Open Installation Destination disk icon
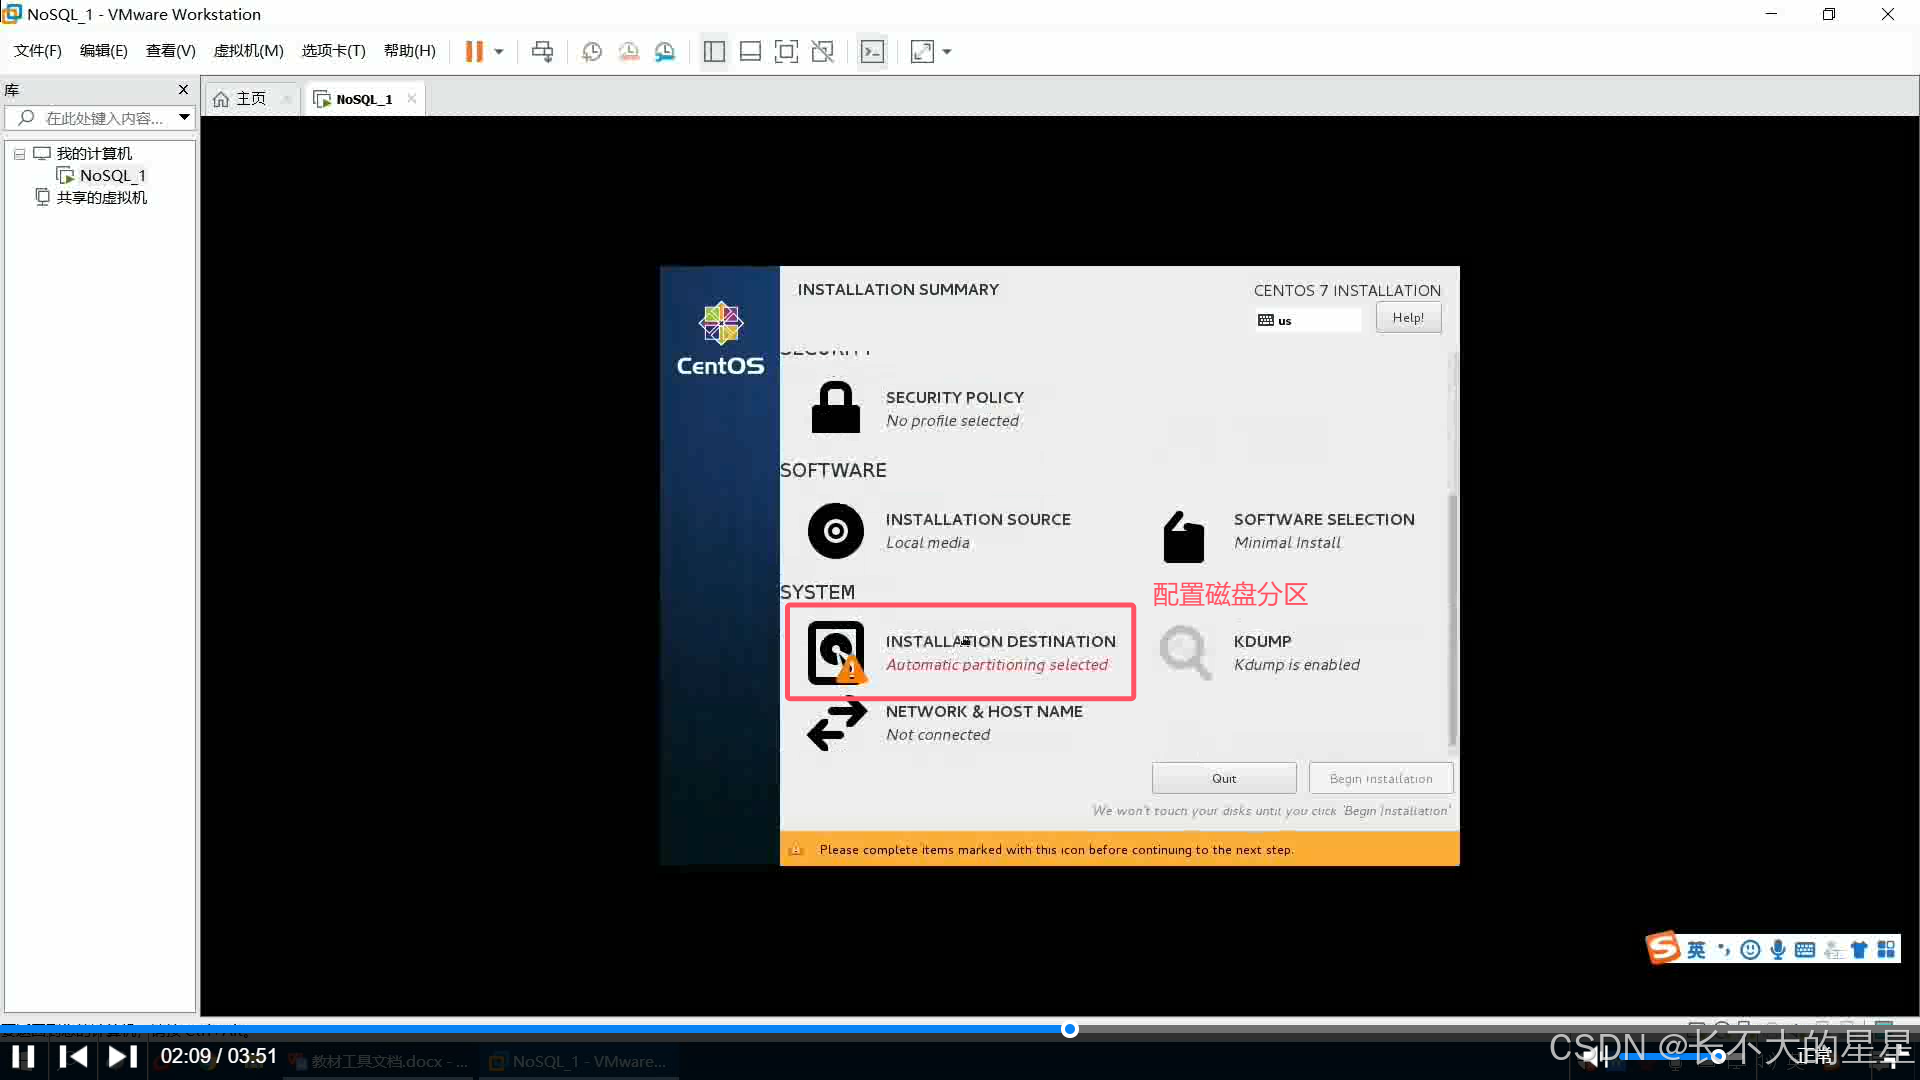The height and width of the screenshot is (1080, 1920). 836,653
